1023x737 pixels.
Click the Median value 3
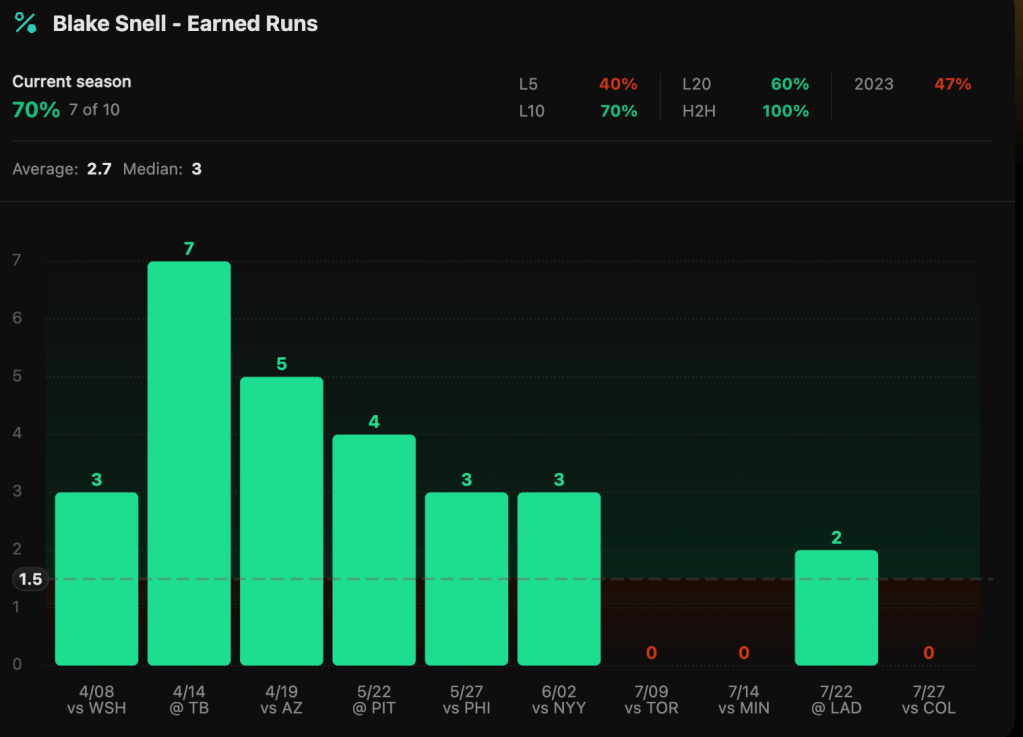pos(197,169)
